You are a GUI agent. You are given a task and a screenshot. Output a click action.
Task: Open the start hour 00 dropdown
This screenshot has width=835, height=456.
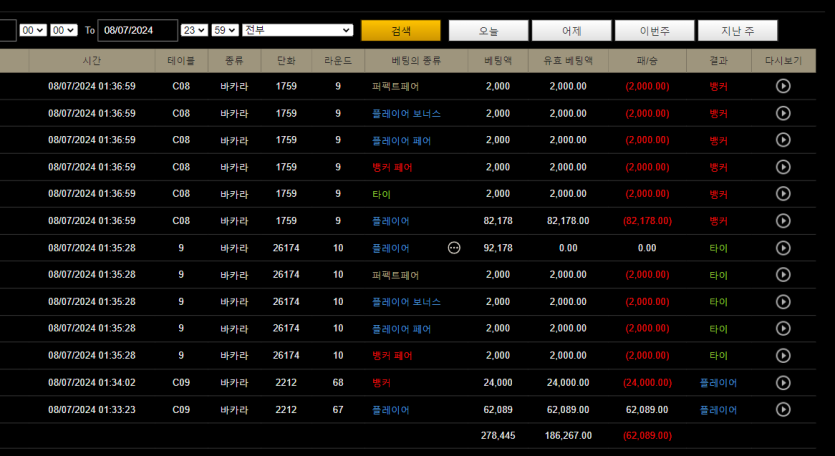point(33,30)
